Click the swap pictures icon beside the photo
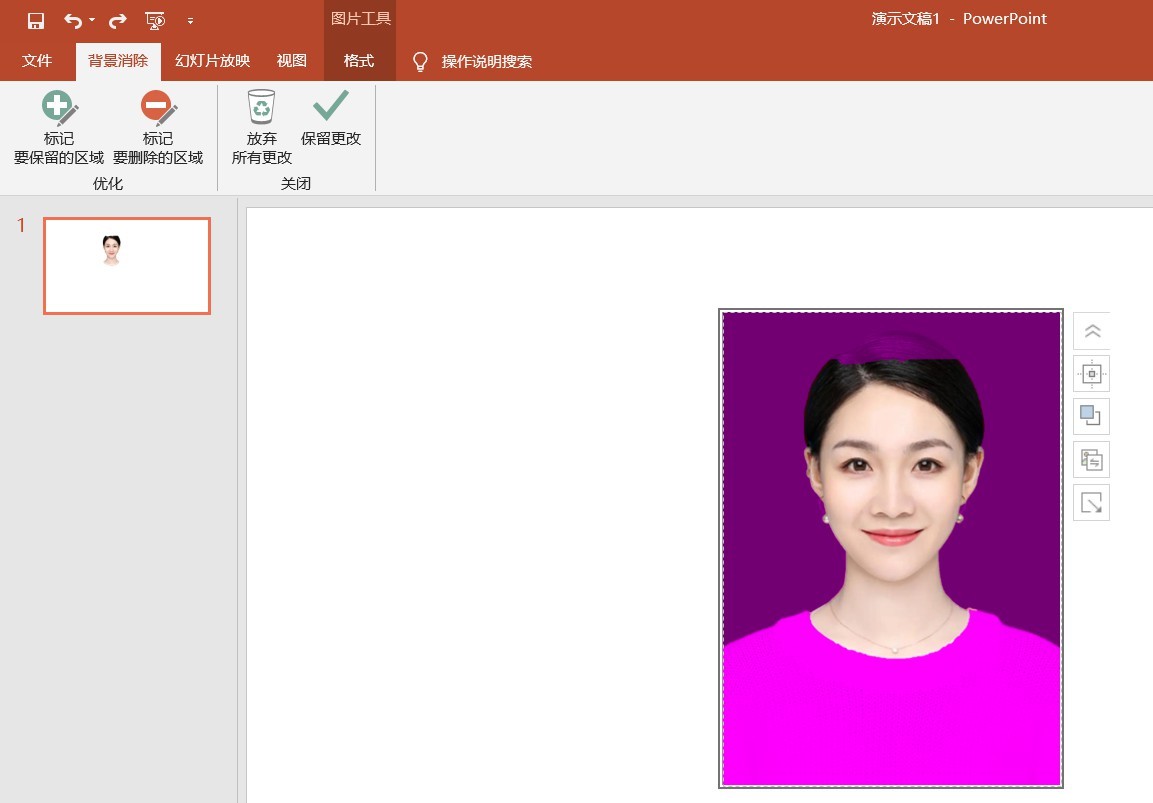This screenshot has height=803, width=1153. 1091,459
